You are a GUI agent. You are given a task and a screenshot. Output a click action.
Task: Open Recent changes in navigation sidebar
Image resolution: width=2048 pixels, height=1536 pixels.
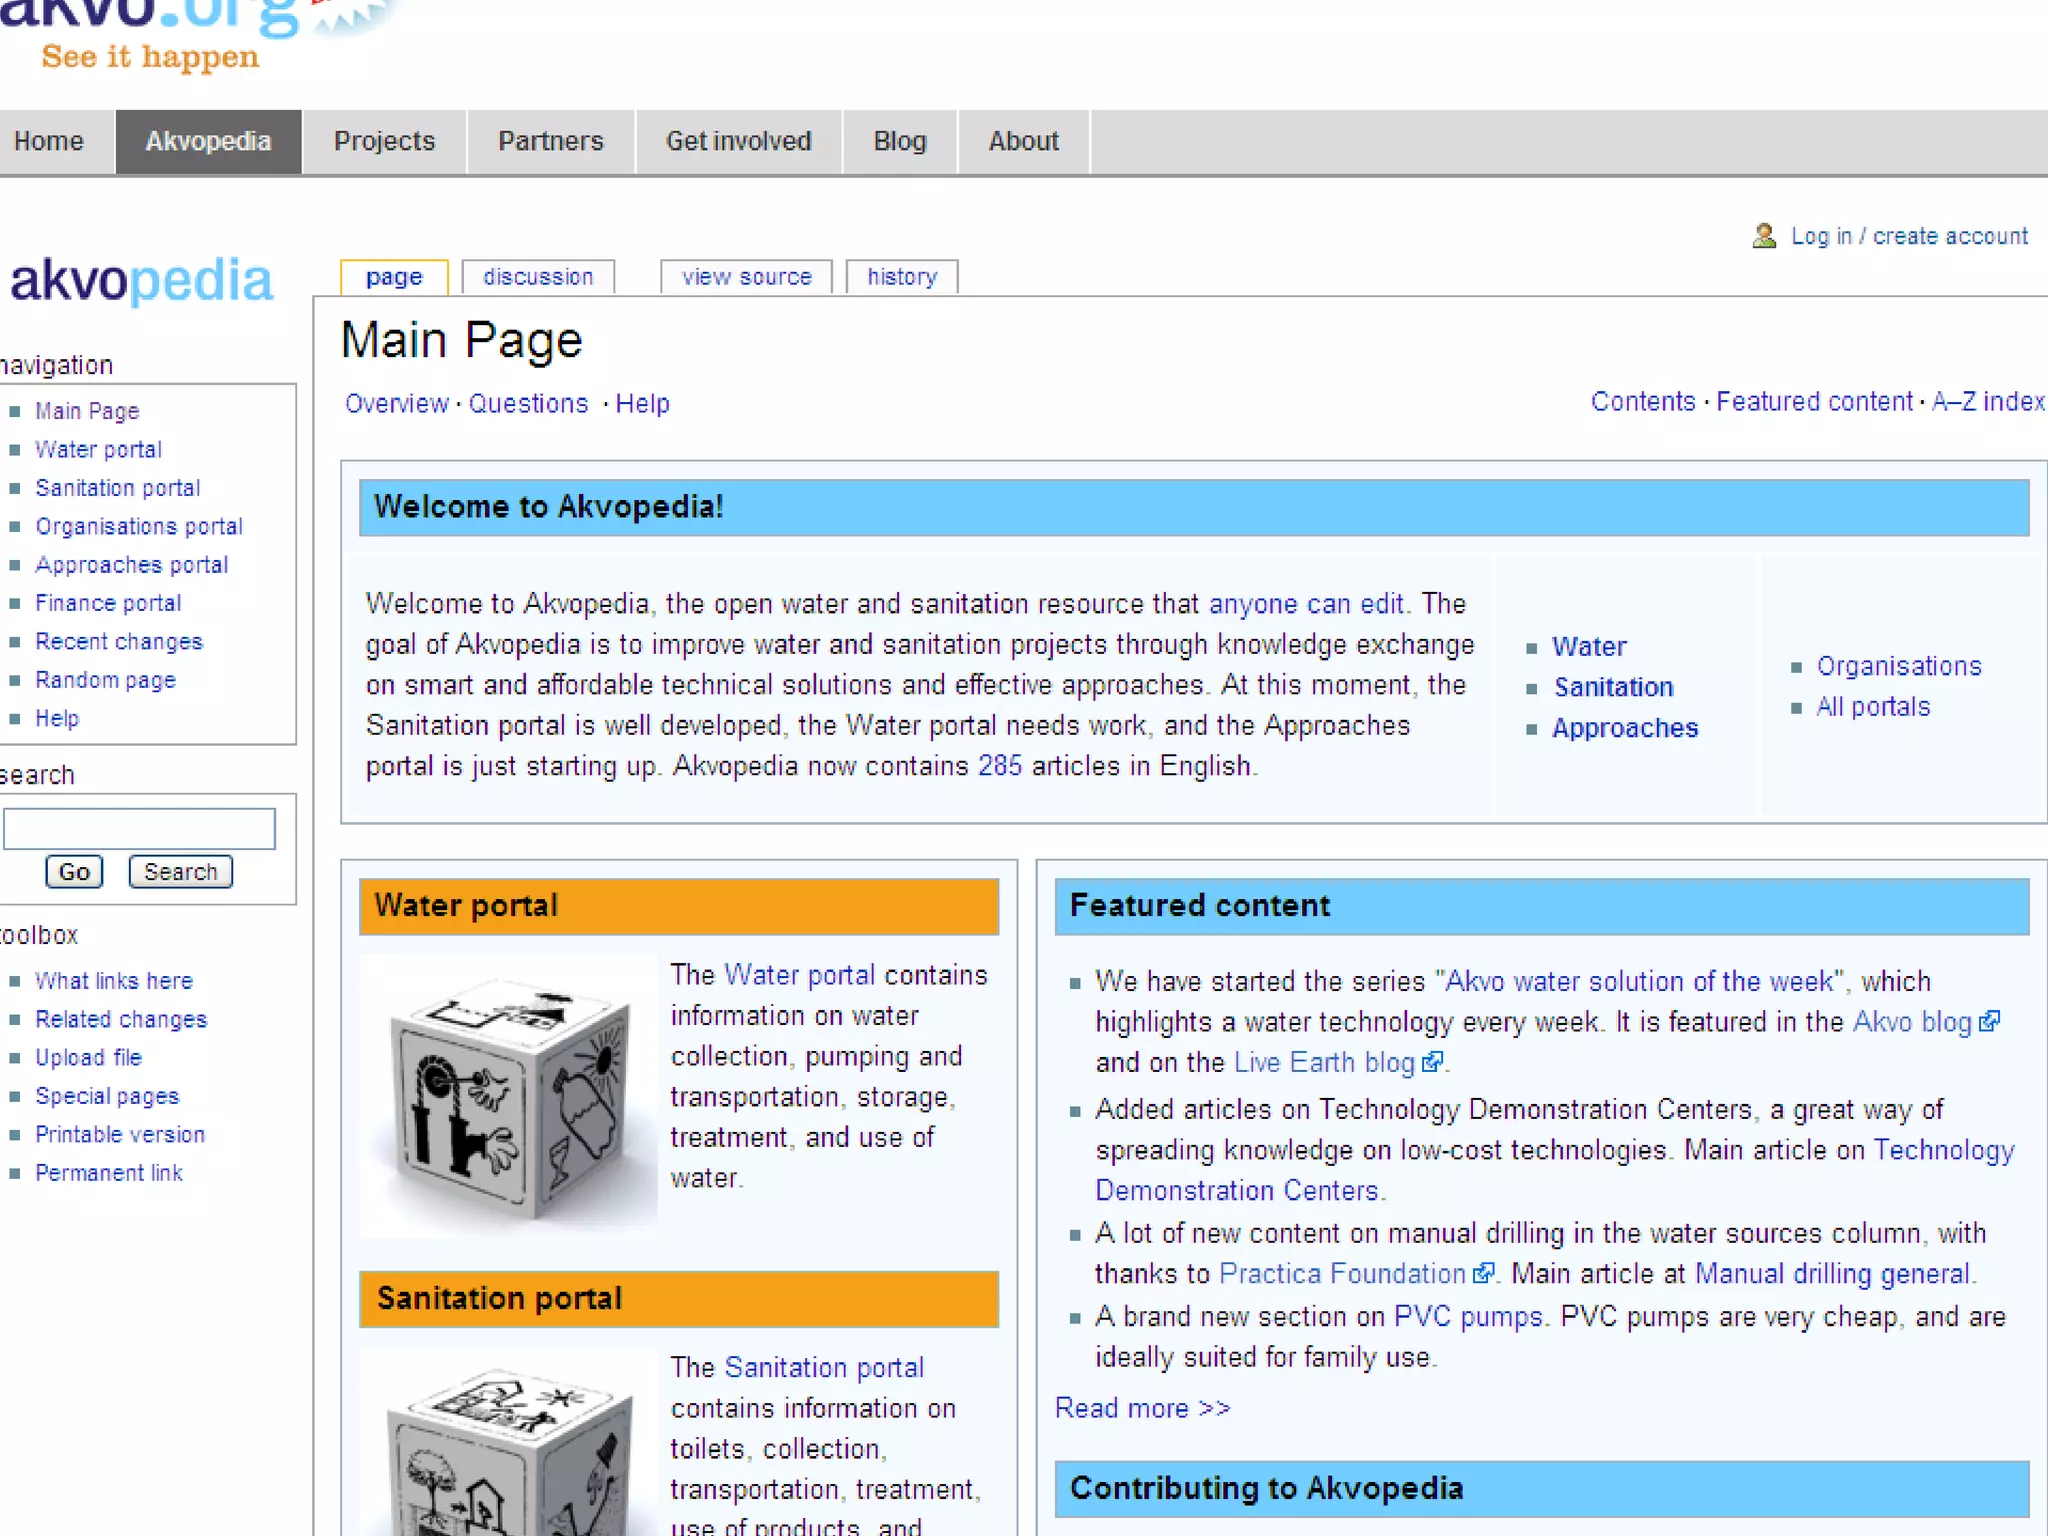coord(119,642)
